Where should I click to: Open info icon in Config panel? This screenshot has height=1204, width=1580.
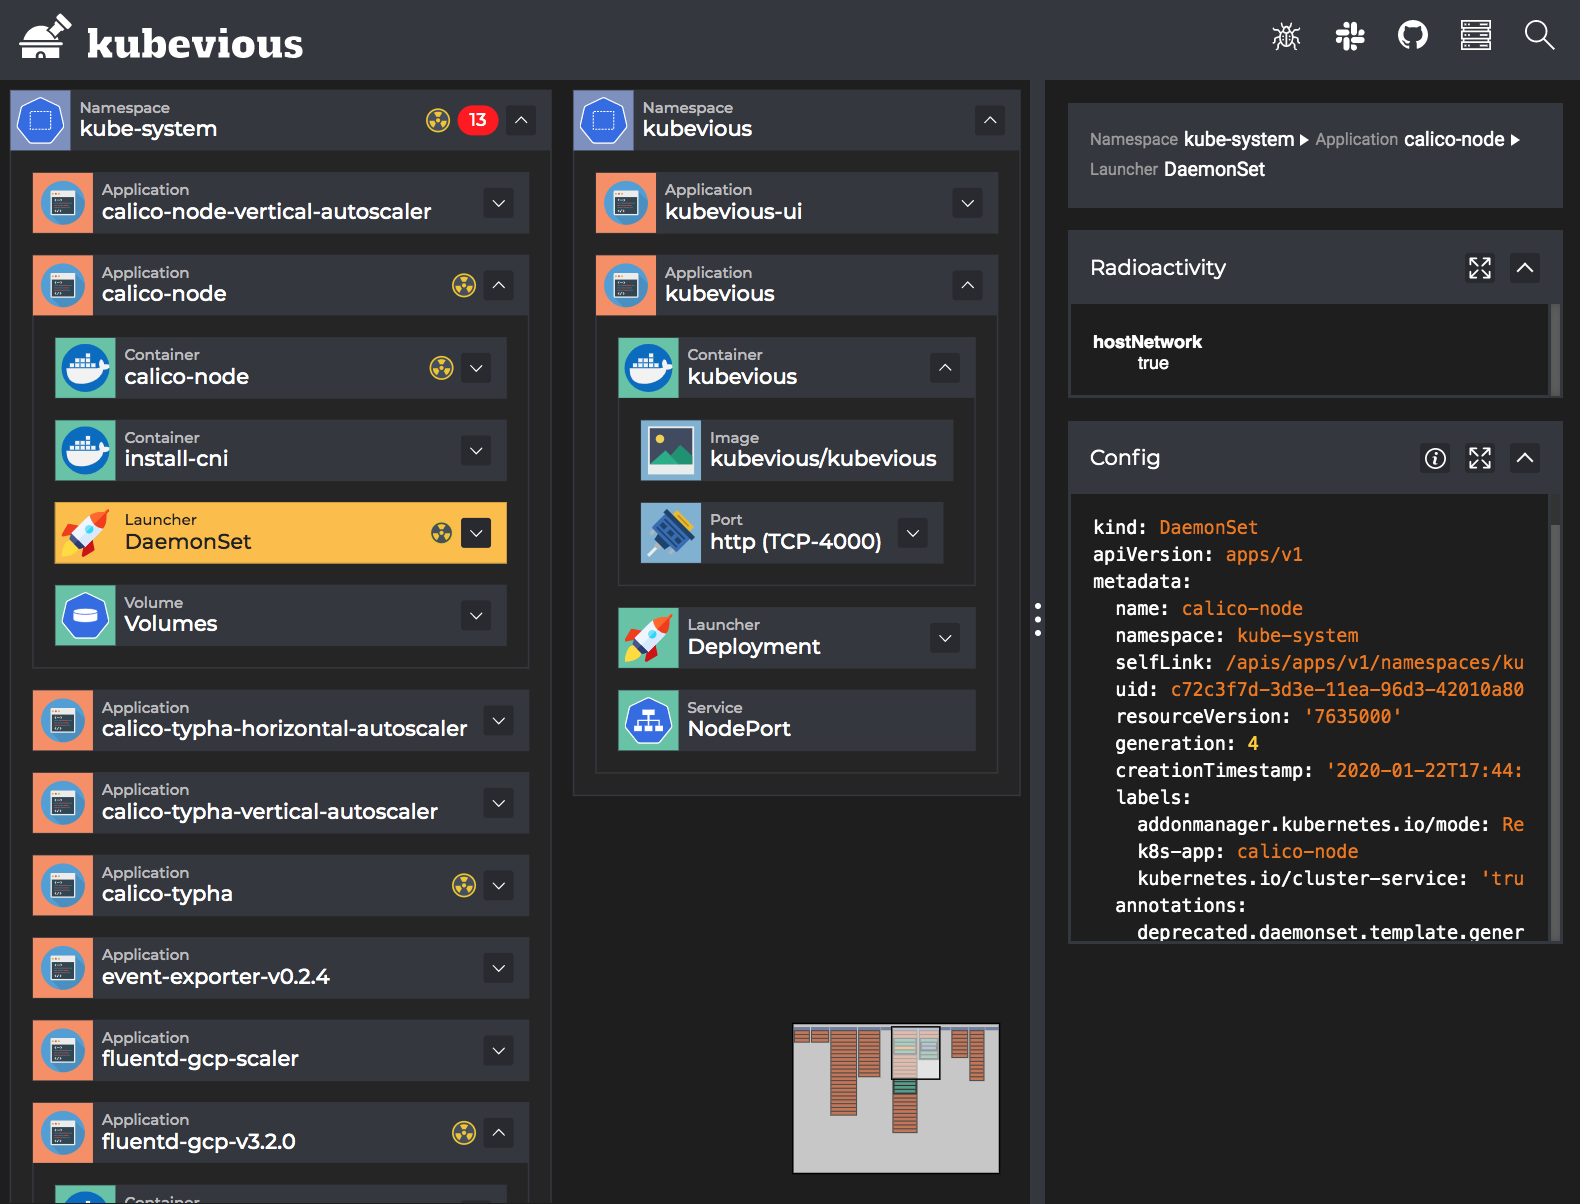(x=1435, y=458)
